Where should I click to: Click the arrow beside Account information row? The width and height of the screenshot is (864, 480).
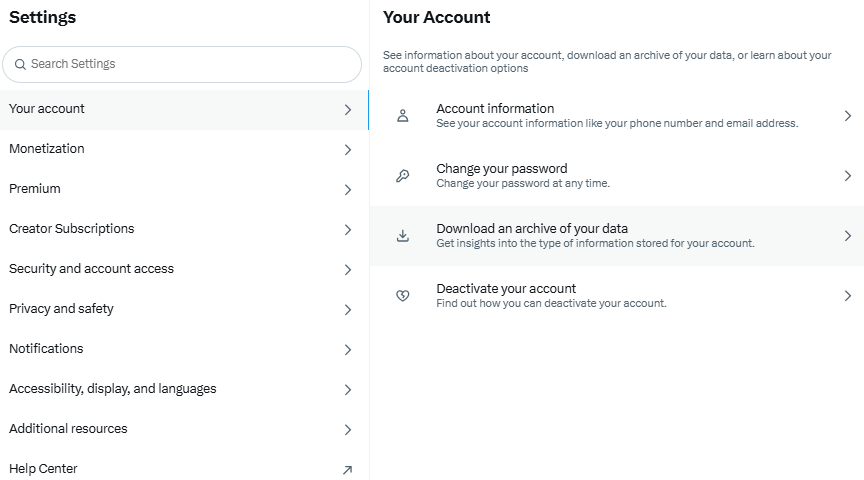(847, 116)
